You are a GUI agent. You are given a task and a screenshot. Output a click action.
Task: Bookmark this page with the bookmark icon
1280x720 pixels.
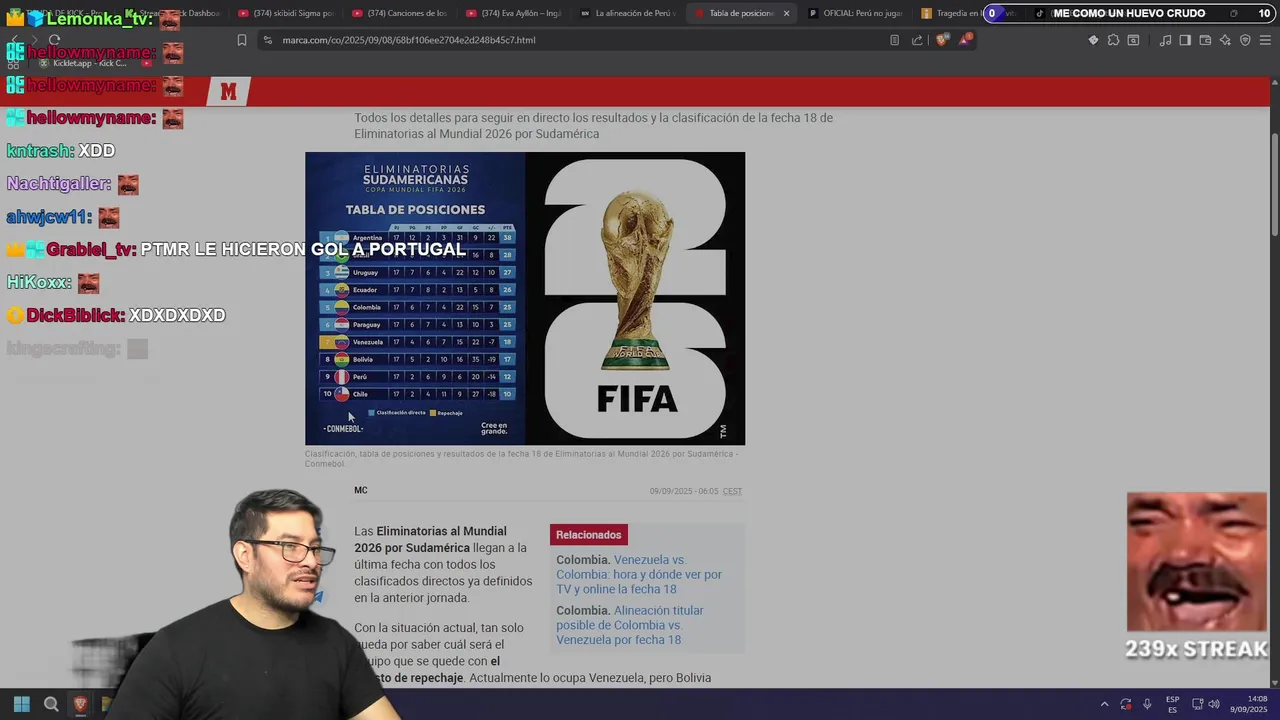[x=242, y=40]
